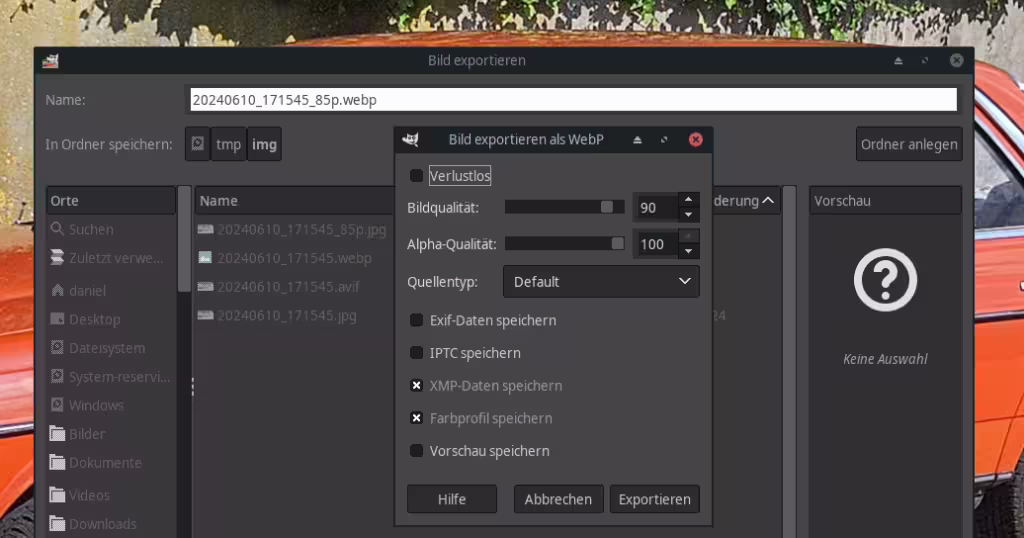Roll up the WebP dialog with the eject icon

click(637, 140)
